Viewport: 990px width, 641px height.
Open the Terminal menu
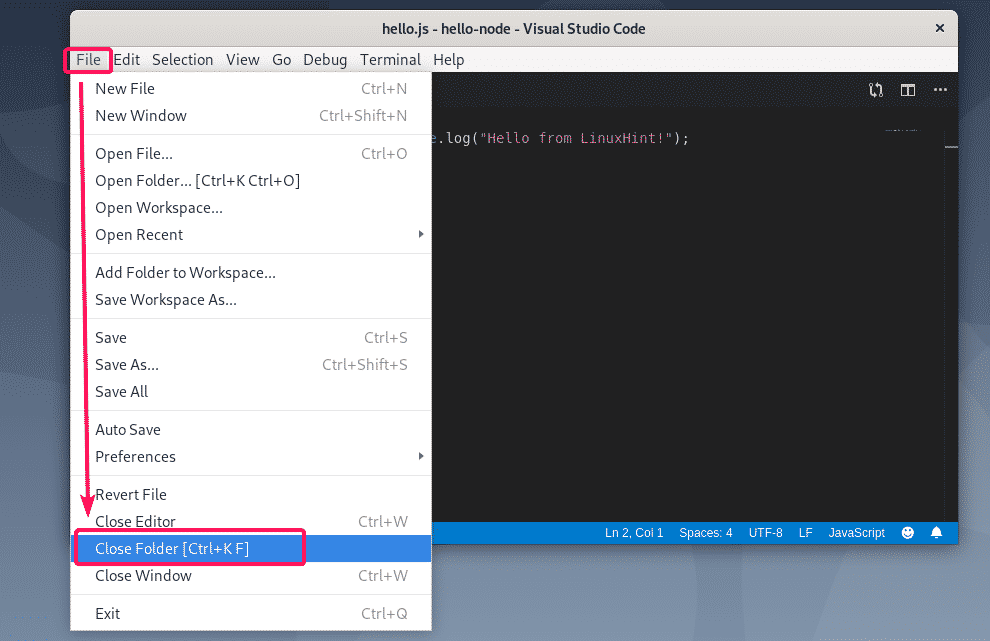390,59
